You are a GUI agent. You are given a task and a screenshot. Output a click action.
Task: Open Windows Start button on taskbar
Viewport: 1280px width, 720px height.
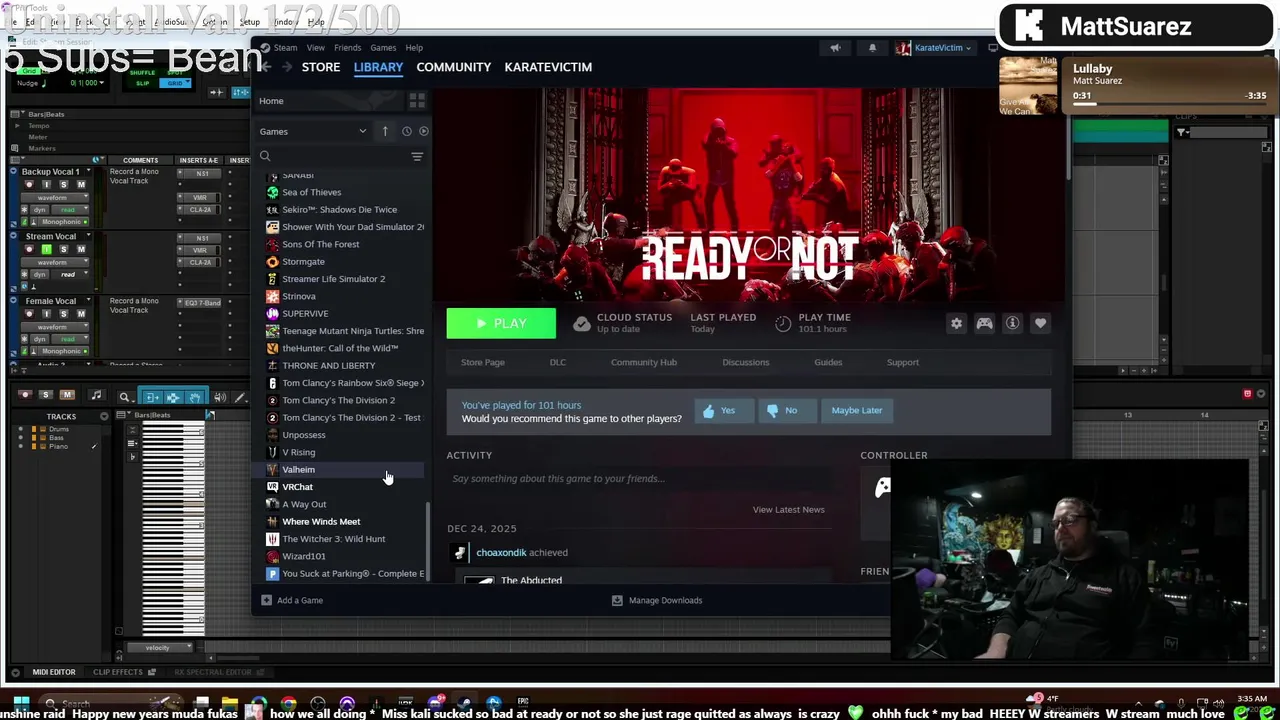[x=22, y=703]
